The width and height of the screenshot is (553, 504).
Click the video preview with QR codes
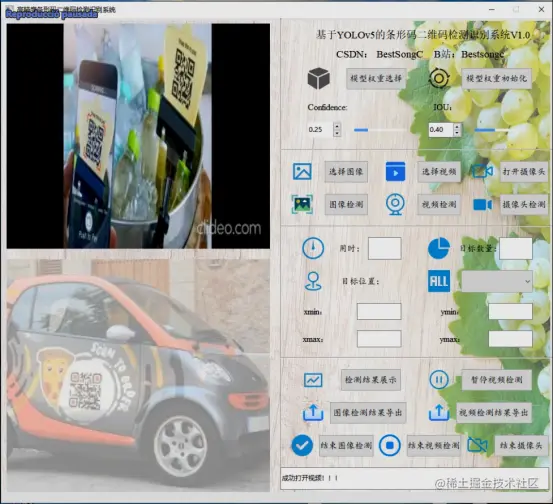[x=138, y=136]
